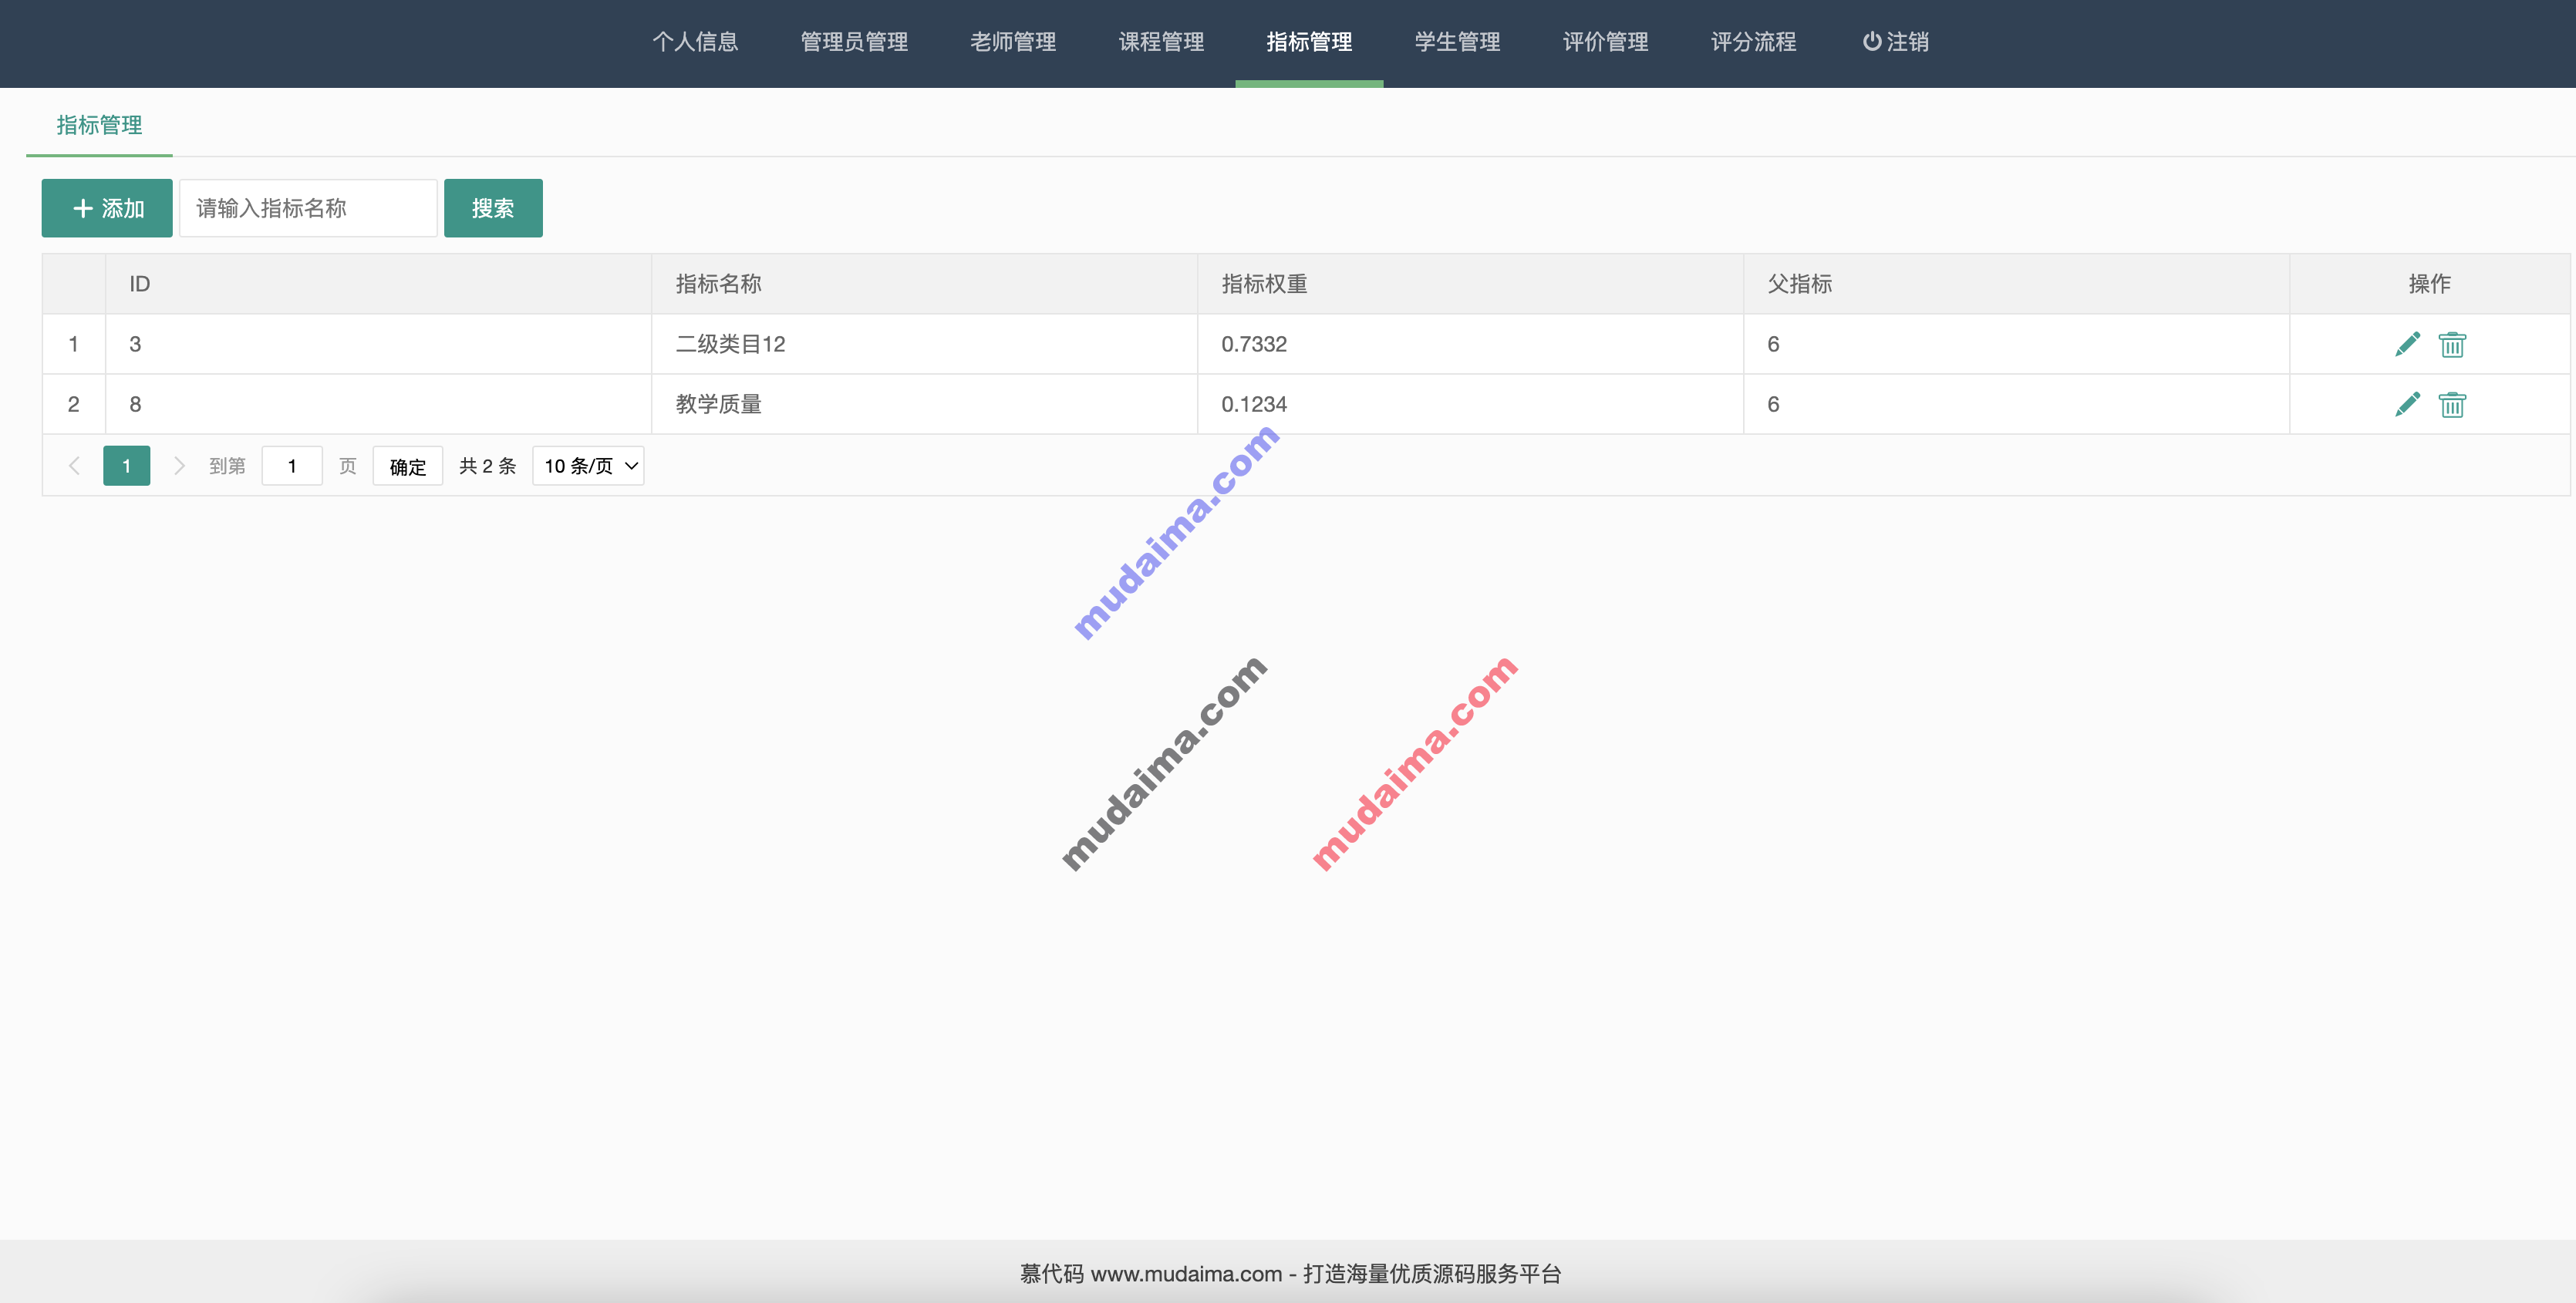Log out via the 注销 menu item
The width and height of the screenshot is (2576, 1303).
[x=1895, y=42]
